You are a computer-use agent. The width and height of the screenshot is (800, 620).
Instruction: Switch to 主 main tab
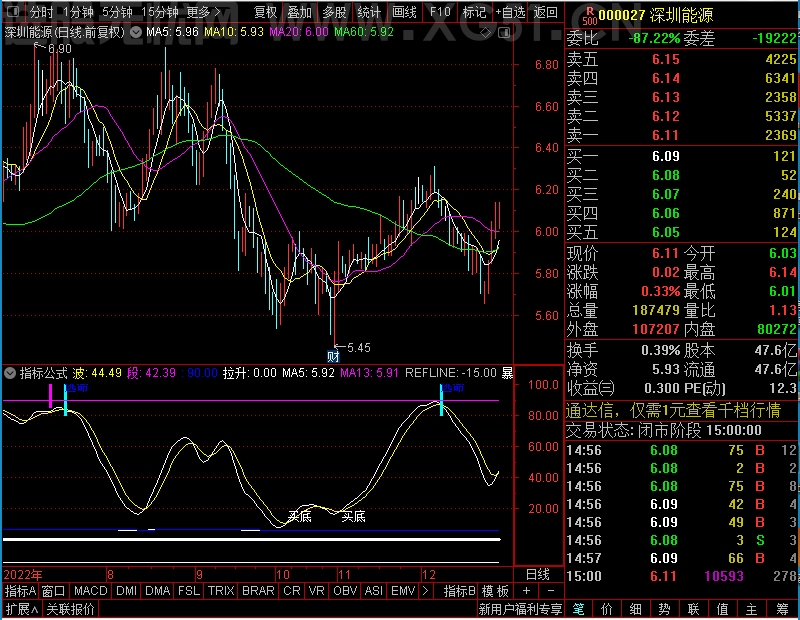[x=751, y=609]
